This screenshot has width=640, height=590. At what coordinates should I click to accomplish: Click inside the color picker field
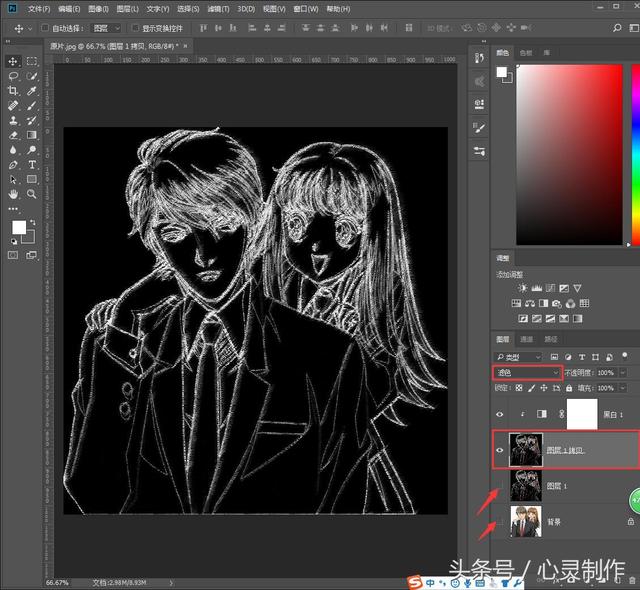click(569, 155)
